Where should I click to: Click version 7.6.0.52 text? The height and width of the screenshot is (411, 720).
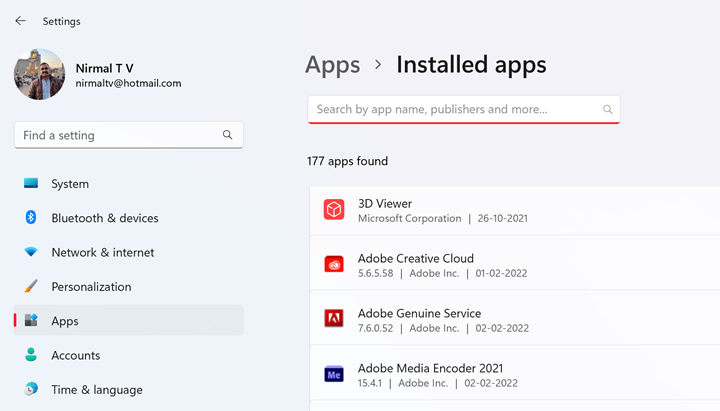point(376,328)
